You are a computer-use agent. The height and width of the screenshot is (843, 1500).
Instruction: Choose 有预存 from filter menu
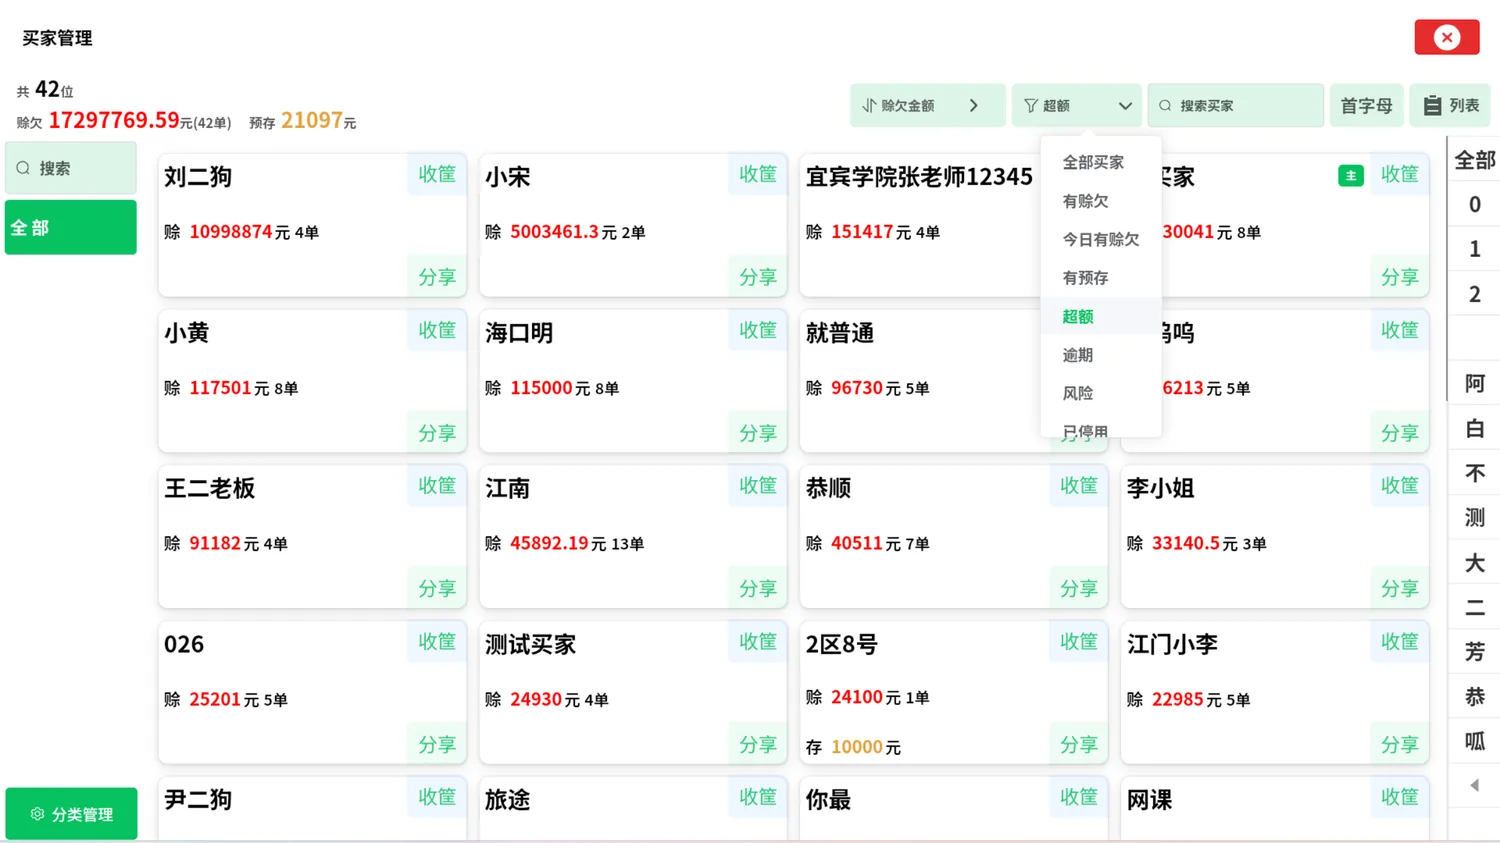pos(1100,278)
